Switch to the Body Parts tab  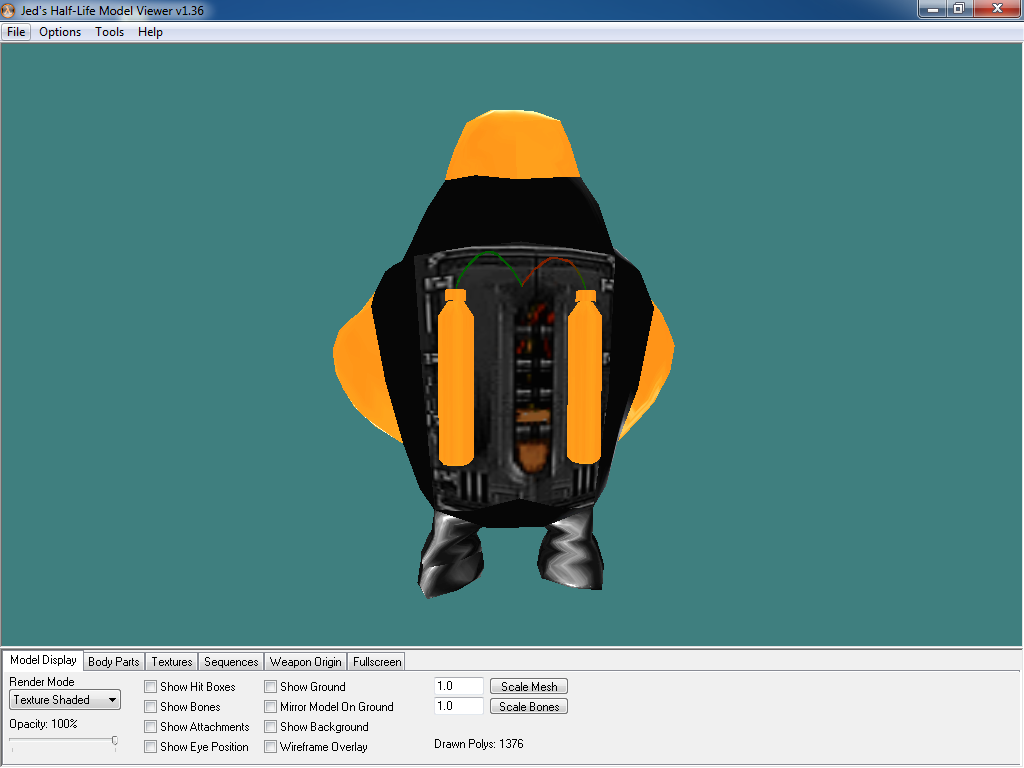(x=114, y=662)
